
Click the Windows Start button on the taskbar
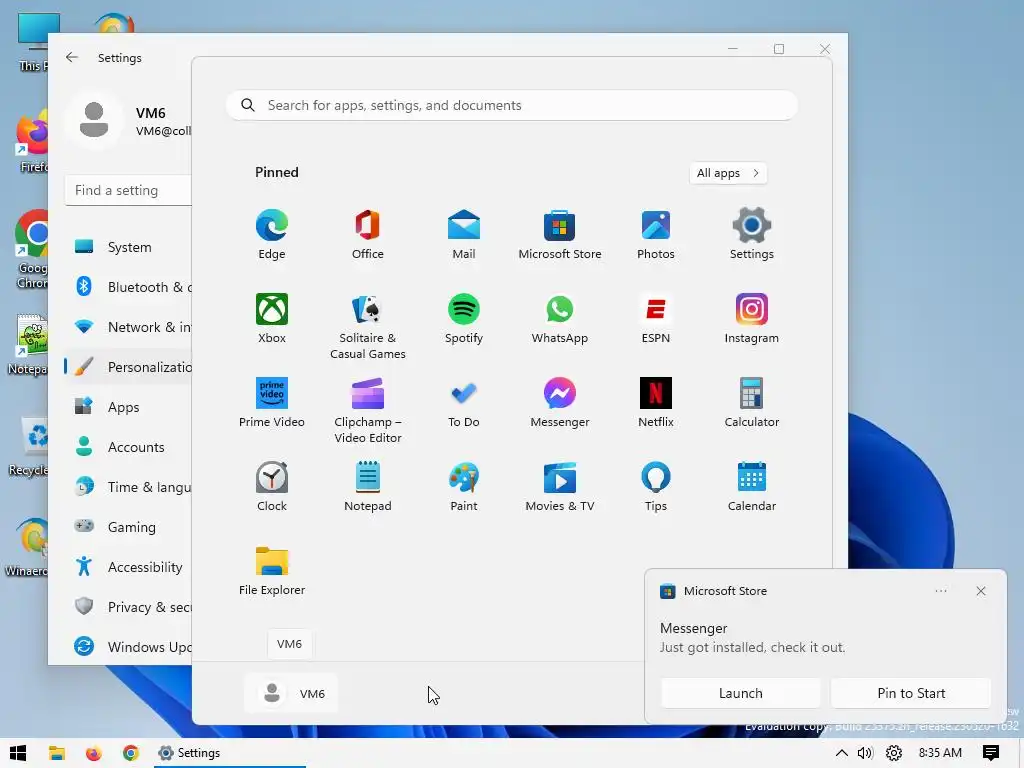point(18,753)
